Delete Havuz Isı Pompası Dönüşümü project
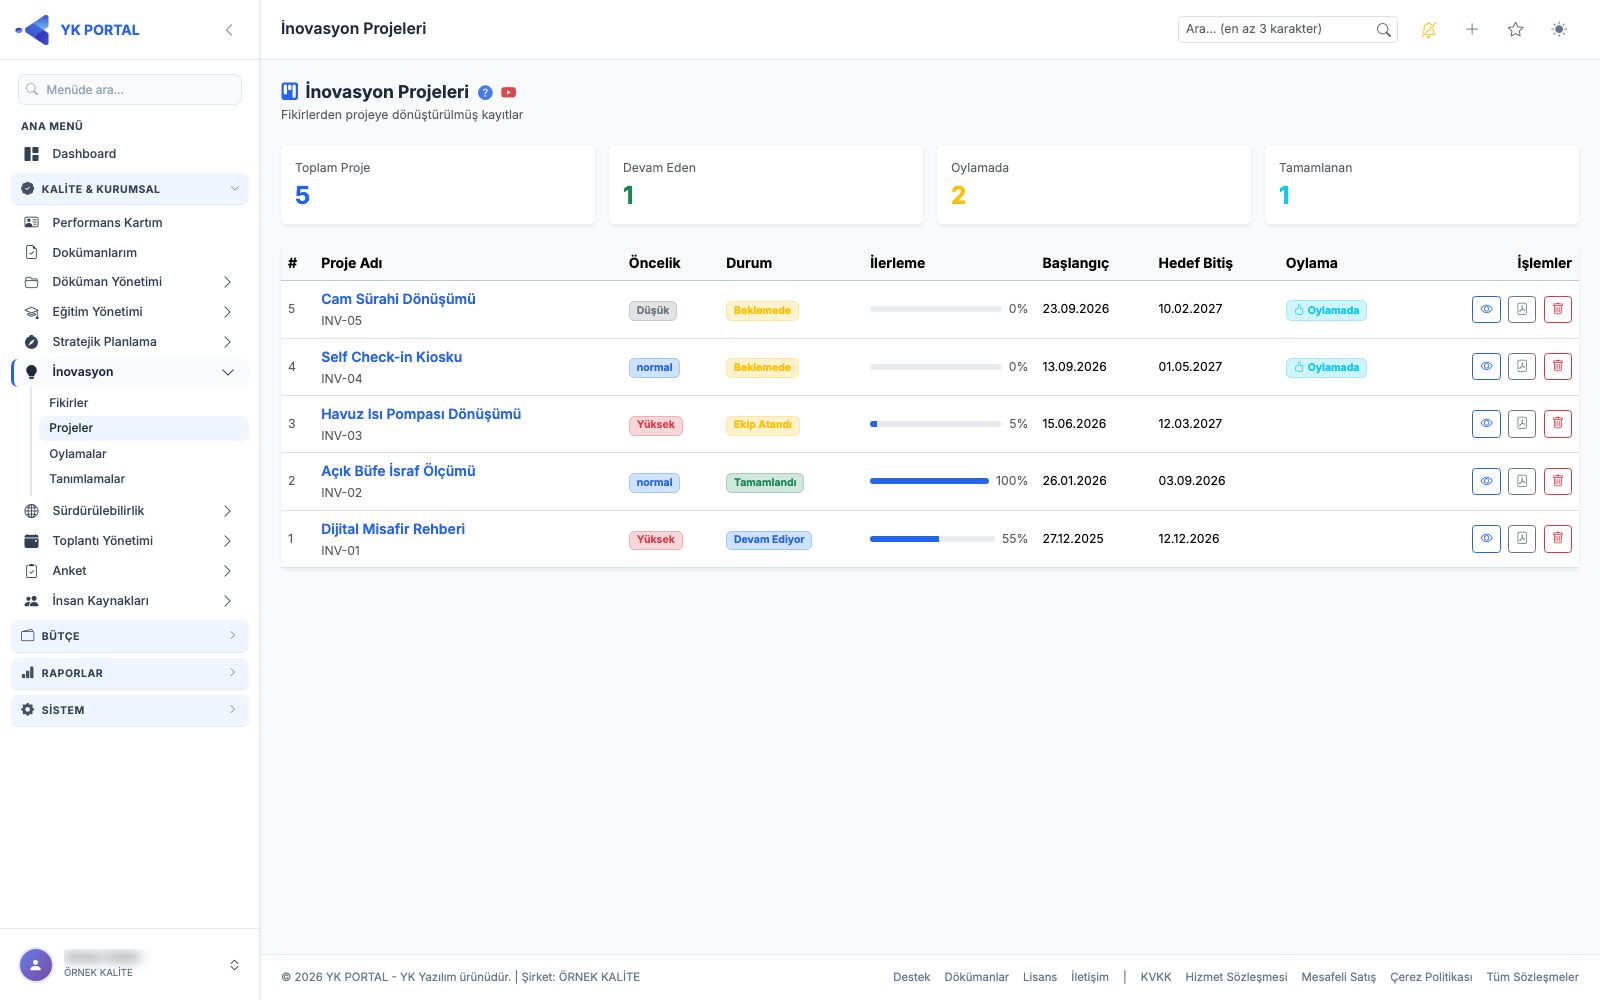The width and height of the screenshot is (1600, 1000). pos(1558,424)
